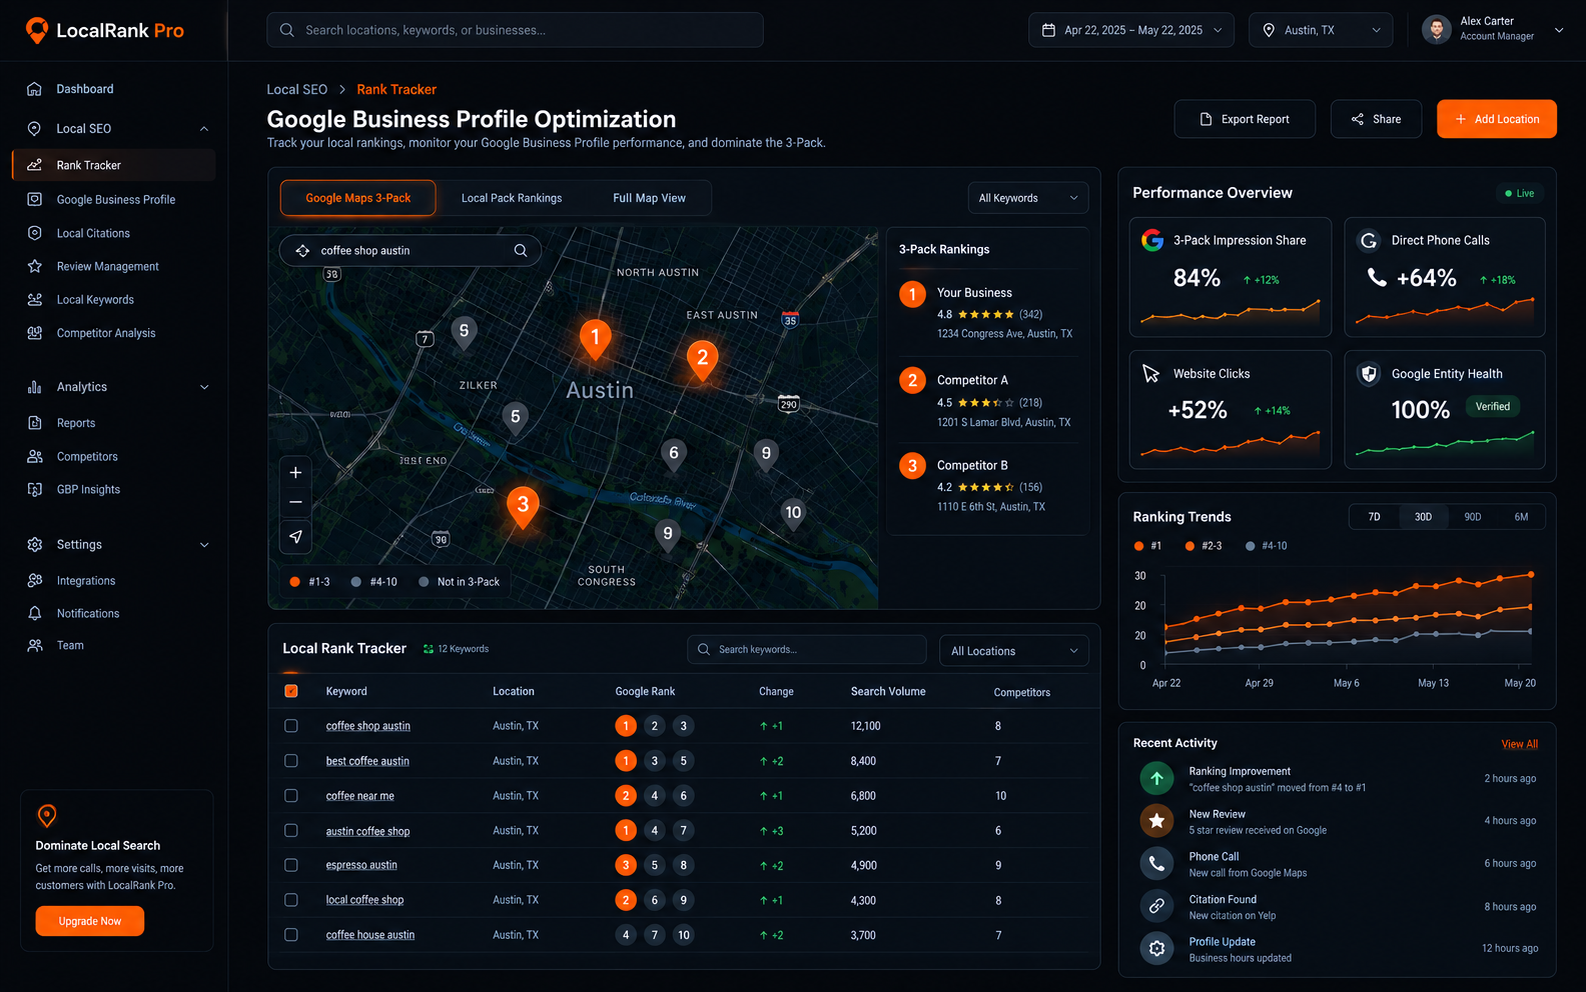Check the espresso austin row checkbox

pyautogui.click(x=291, y=865)
